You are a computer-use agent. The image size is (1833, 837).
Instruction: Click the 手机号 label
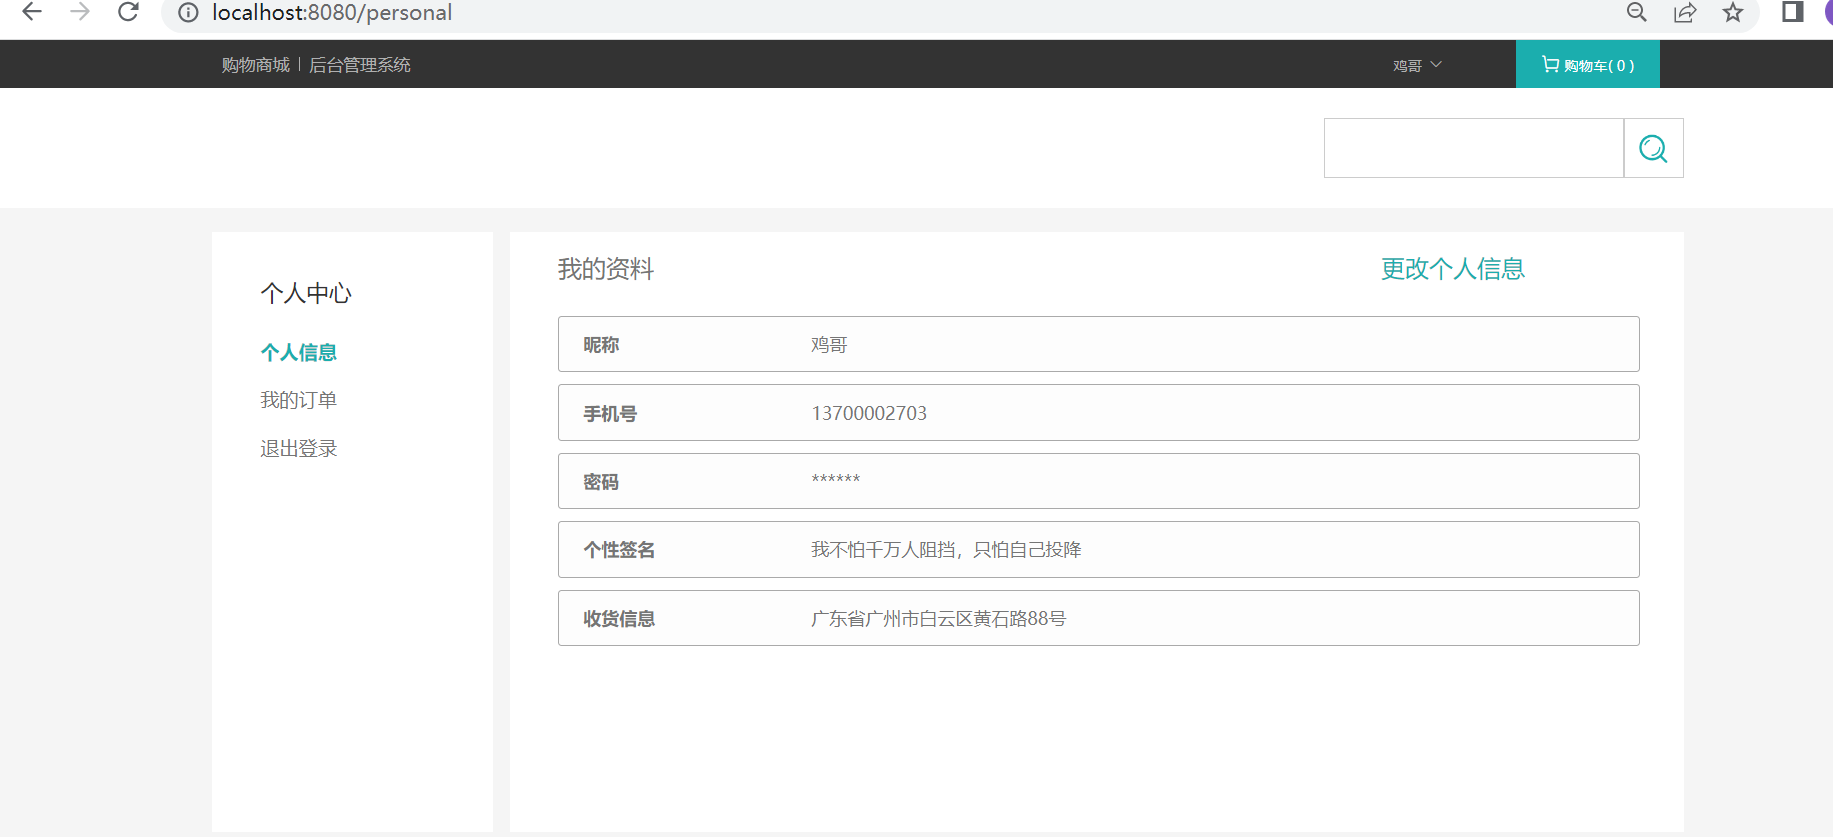click(610, 414)
